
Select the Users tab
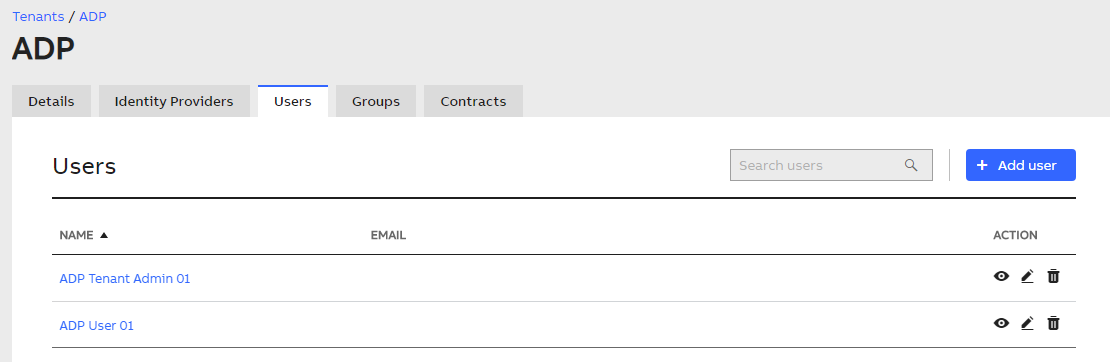pyautogui.click(x=293, y=101)
